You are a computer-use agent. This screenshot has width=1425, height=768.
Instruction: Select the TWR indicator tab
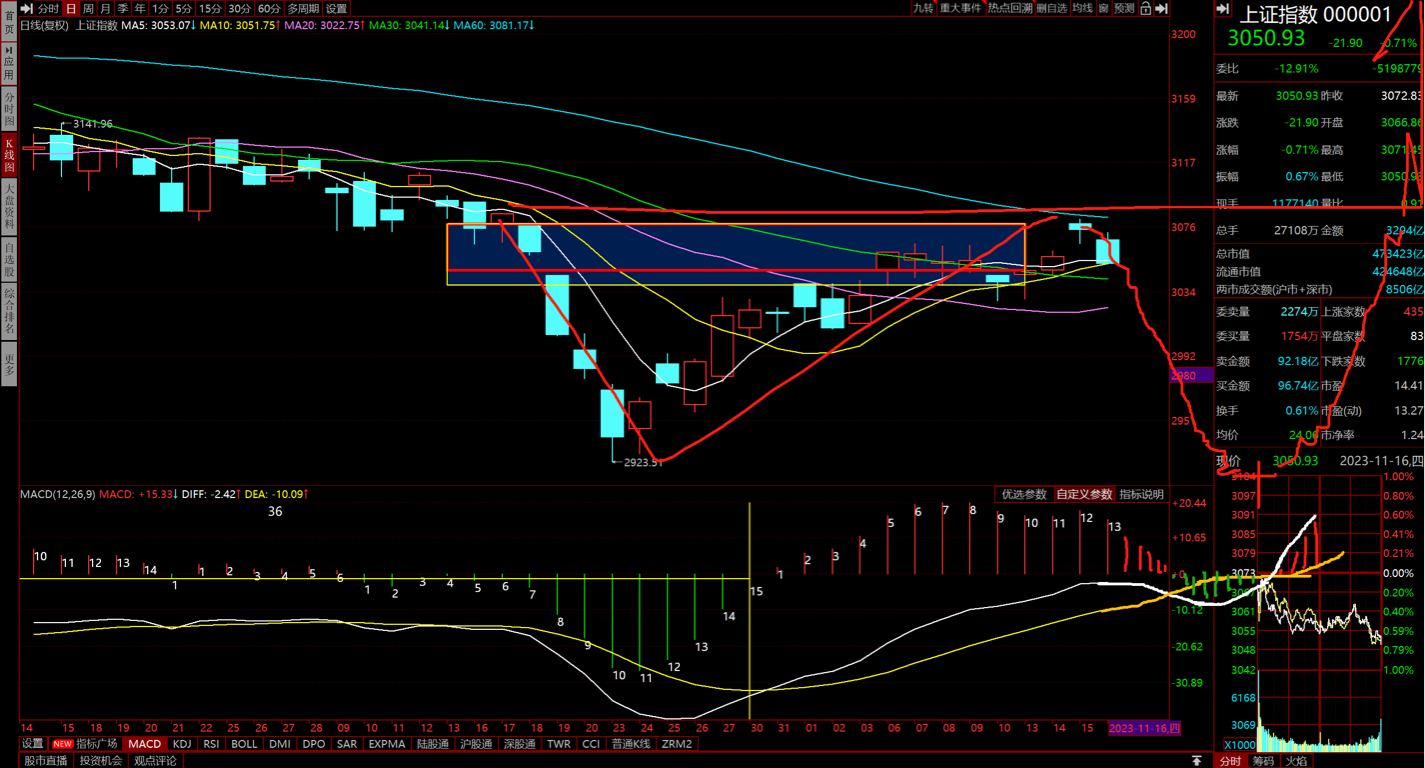559,744
